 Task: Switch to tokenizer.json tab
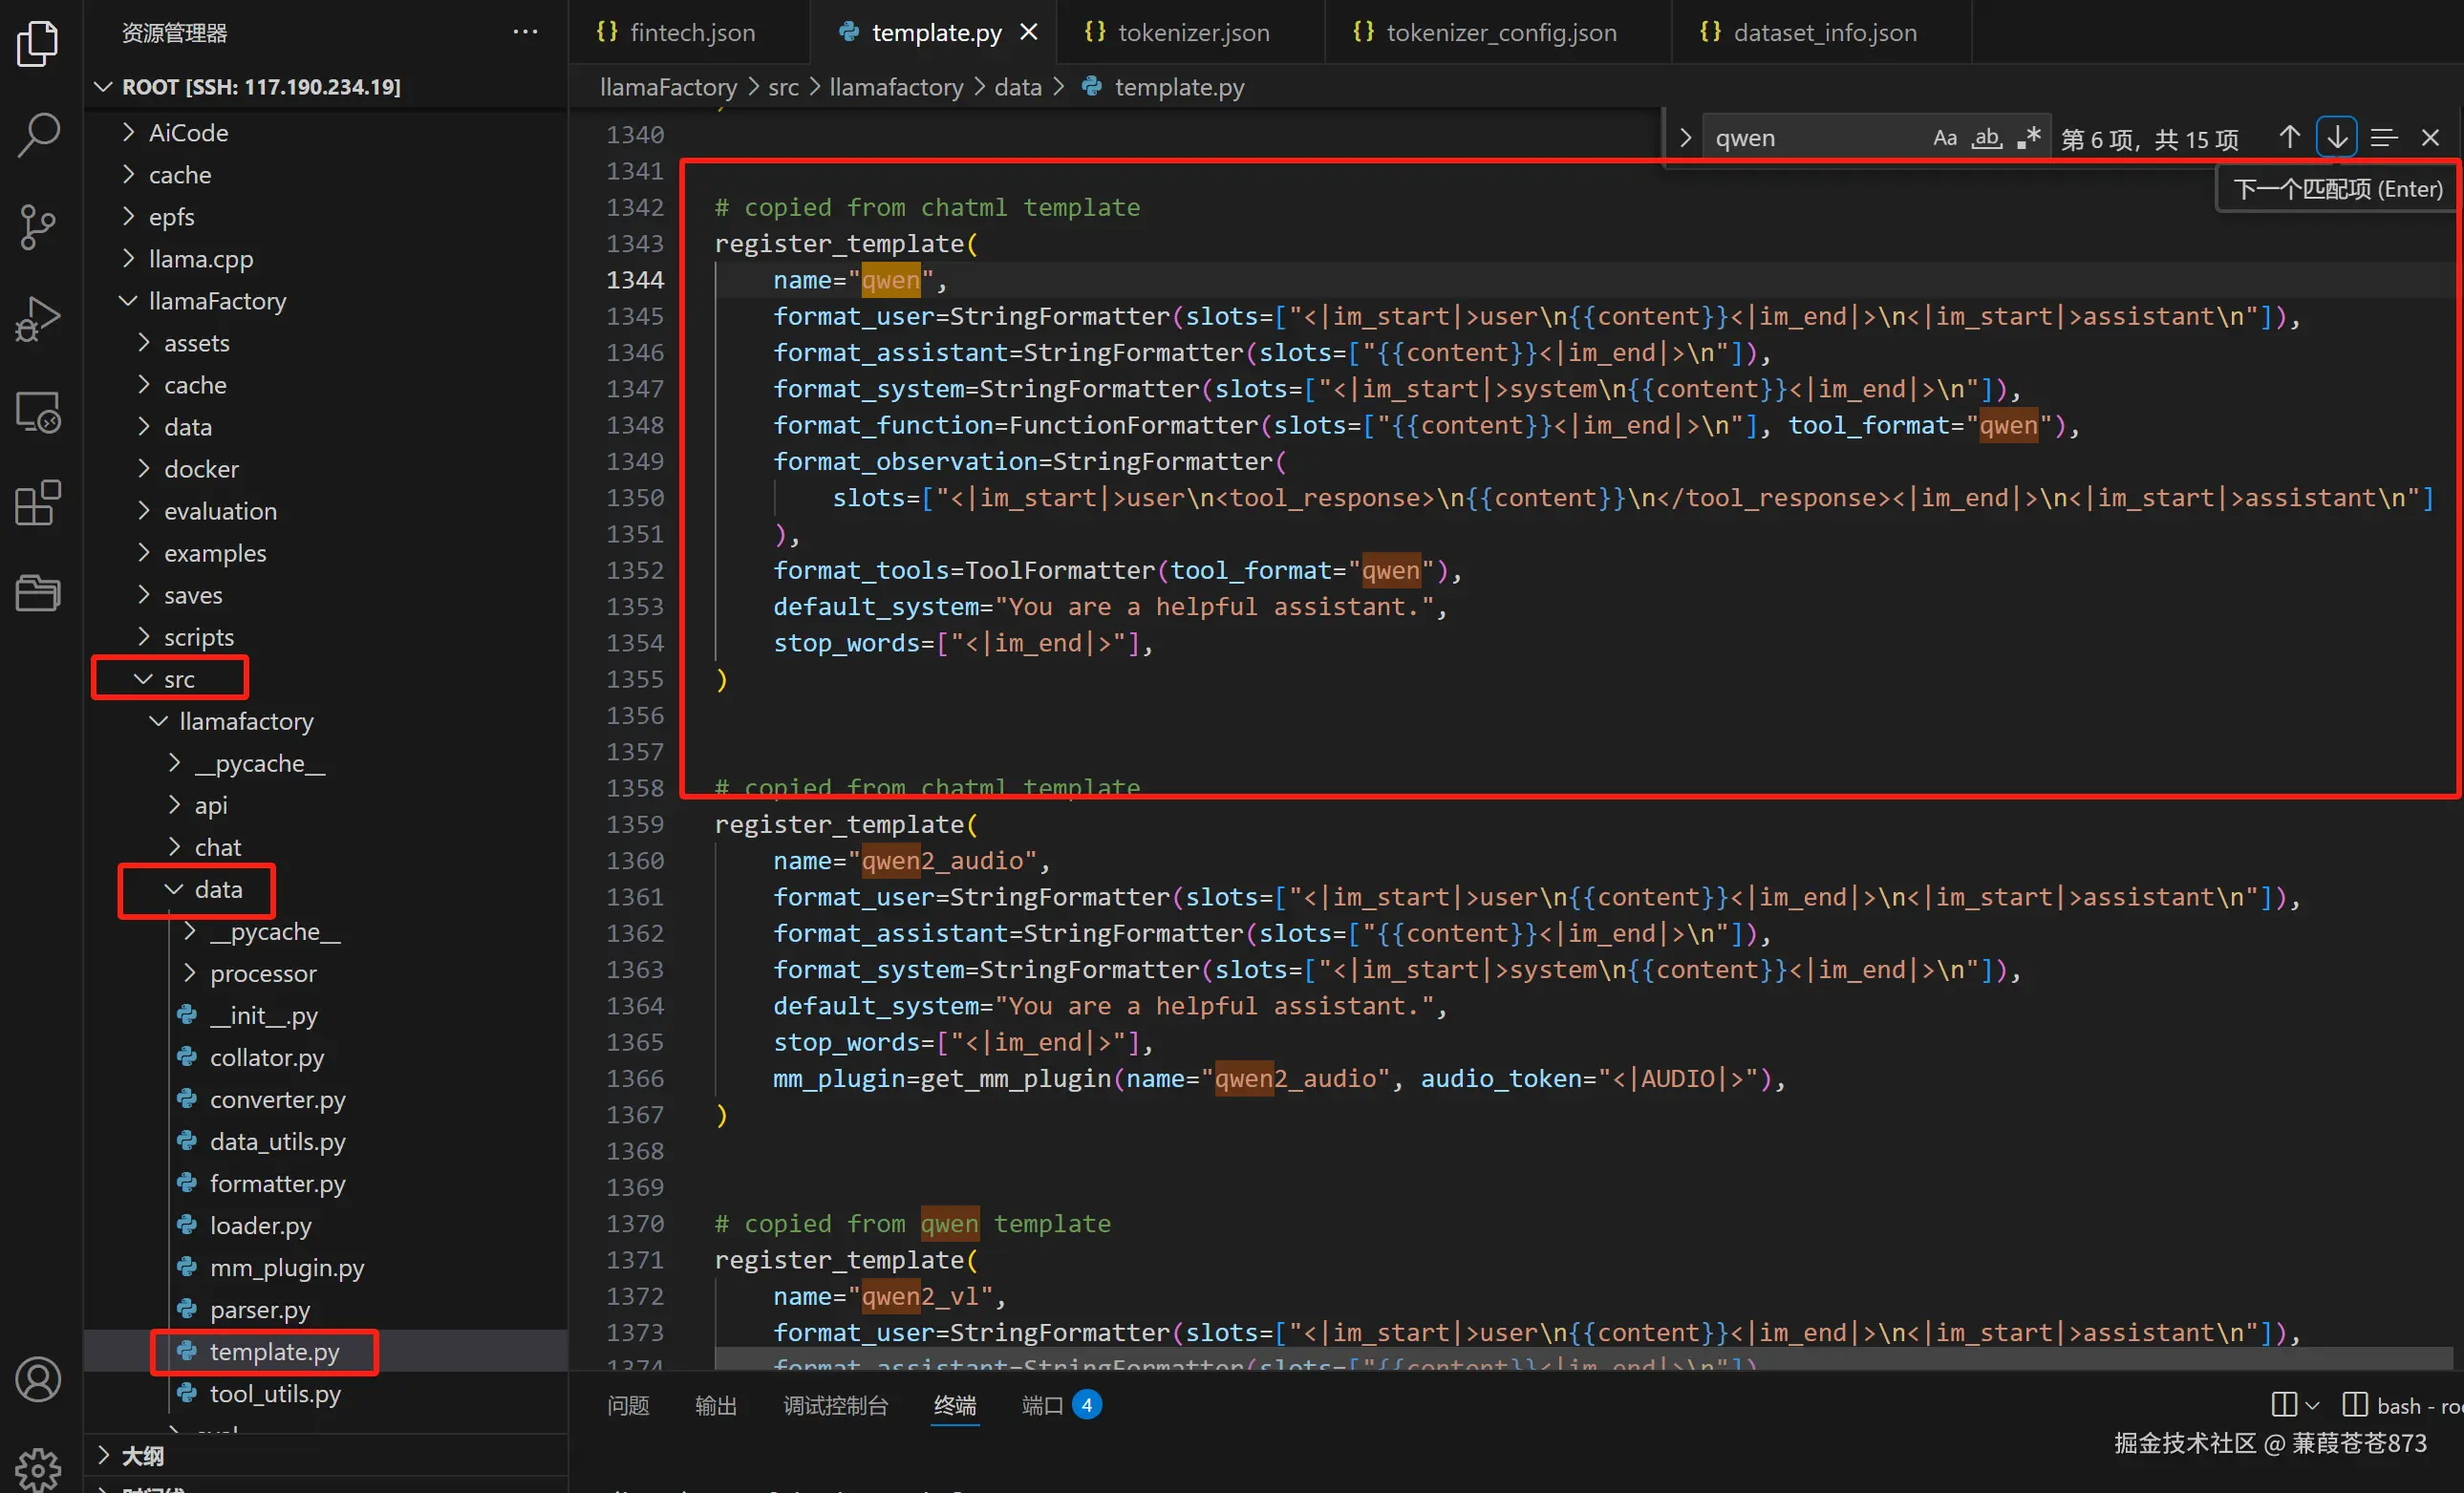coord(1192,32)
